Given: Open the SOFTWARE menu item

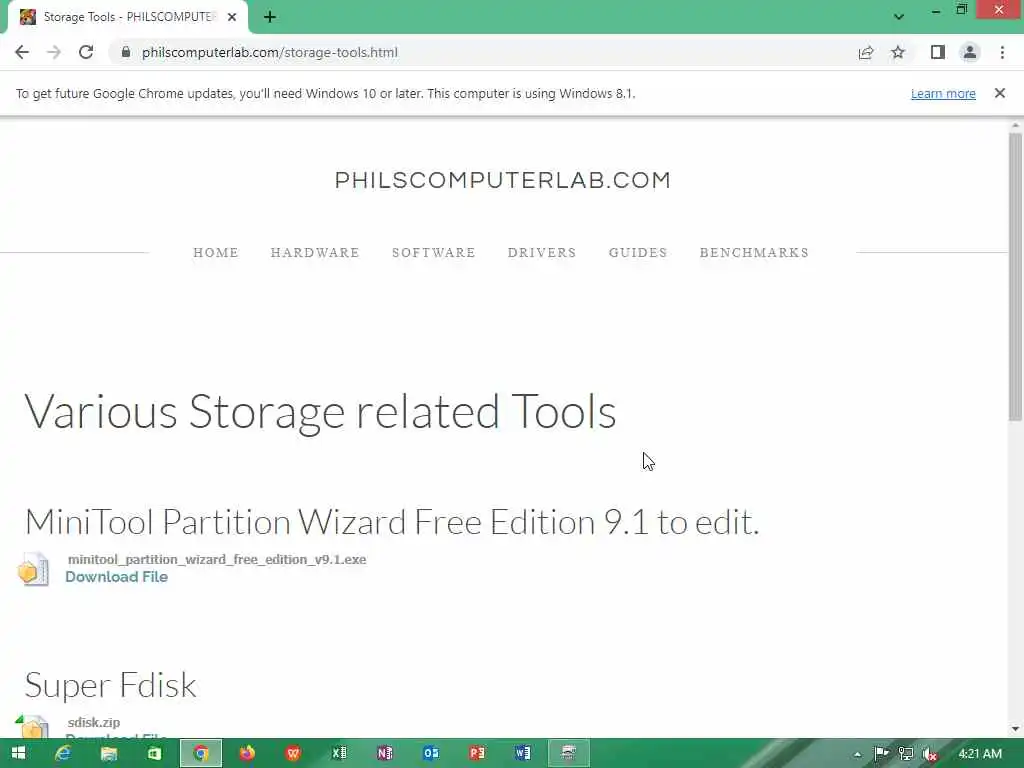Looking at the screenshot, I should point(434,253).
